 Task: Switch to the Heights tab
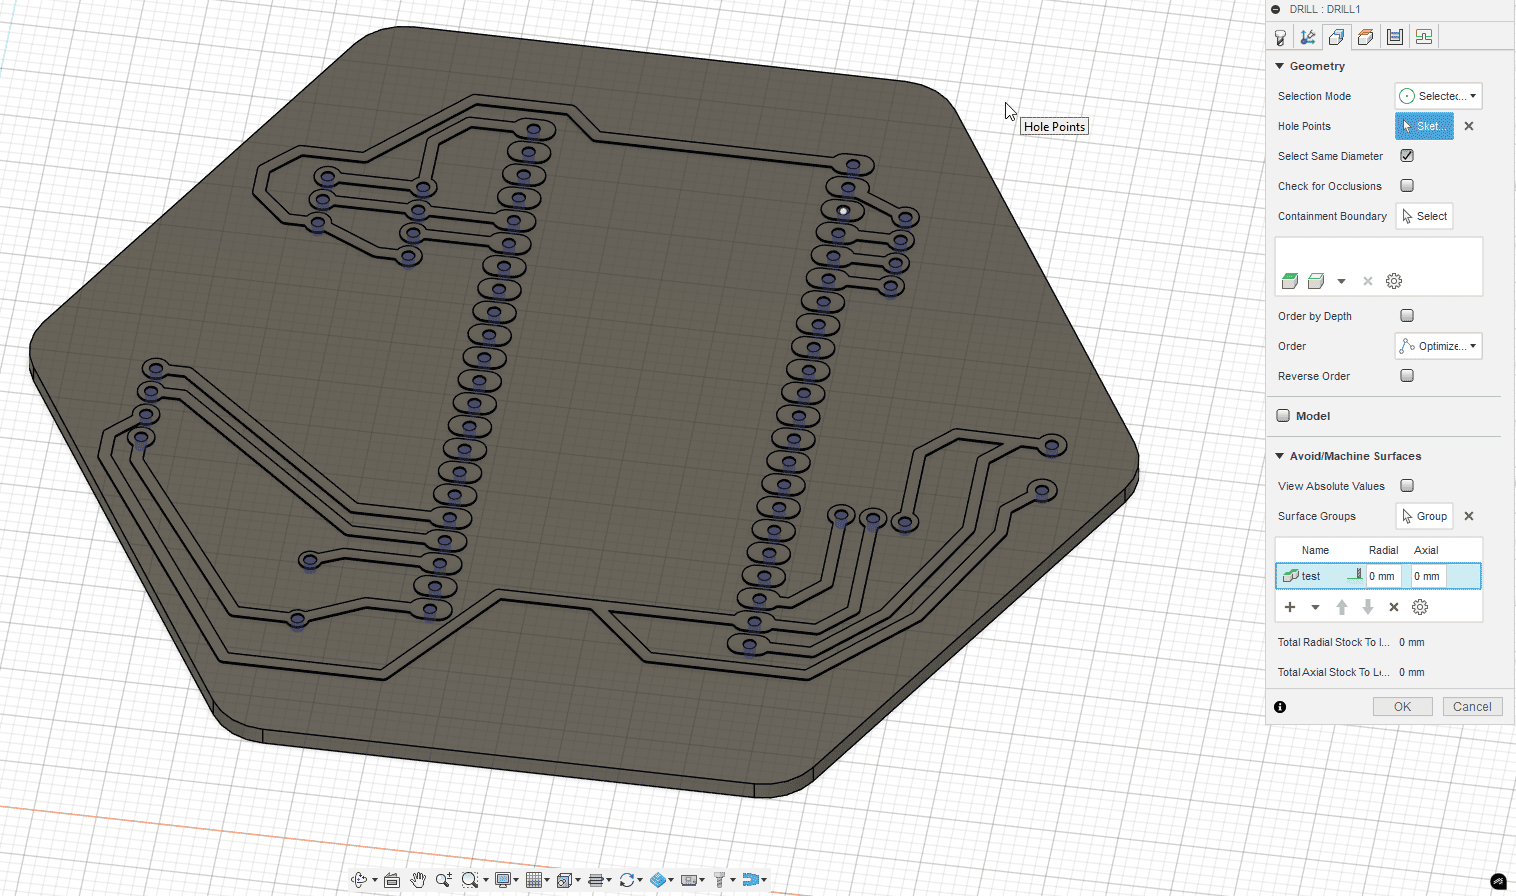[1365, 37]
